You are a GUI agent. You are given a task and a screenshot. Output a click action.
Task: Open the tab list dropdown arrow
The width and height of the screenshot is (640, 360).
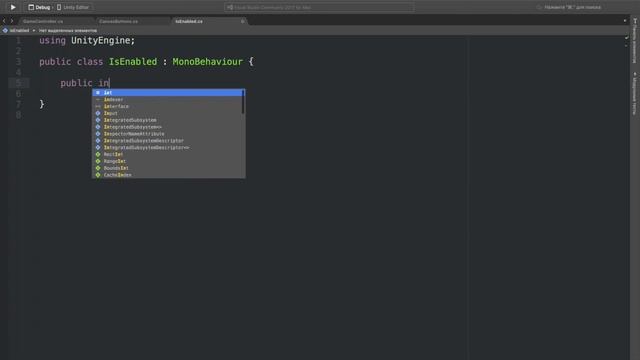tap(625, 21)
